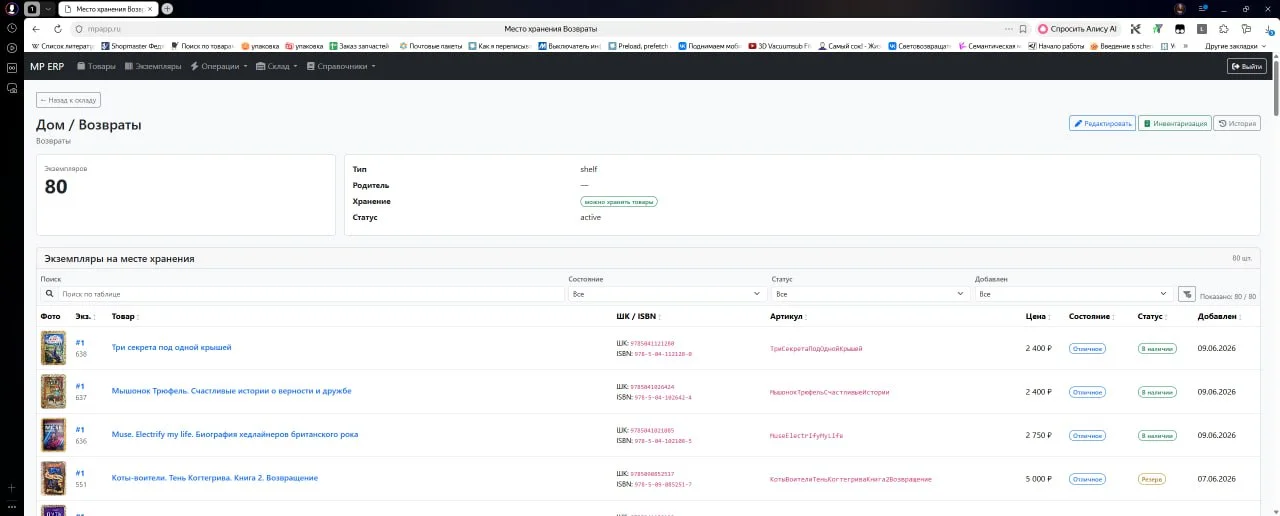Open book Три секрета под одной крышей
This screenshot has height=516, width=1280.
pyautogui.click(x=171, y=347)
